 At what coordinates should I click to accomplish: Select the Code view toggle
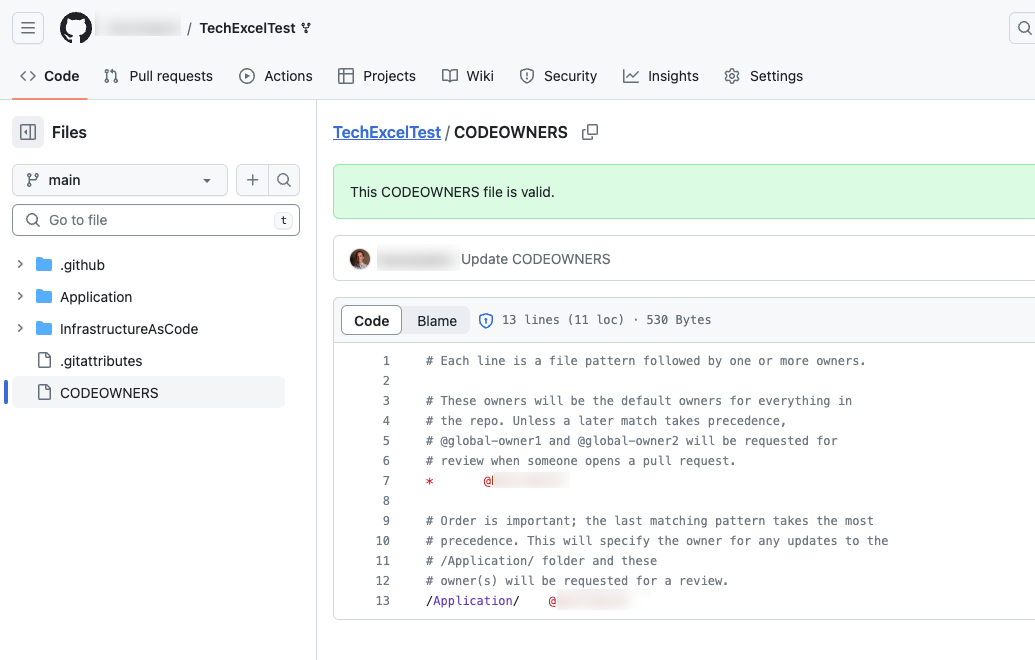click(x=372, y=320)
